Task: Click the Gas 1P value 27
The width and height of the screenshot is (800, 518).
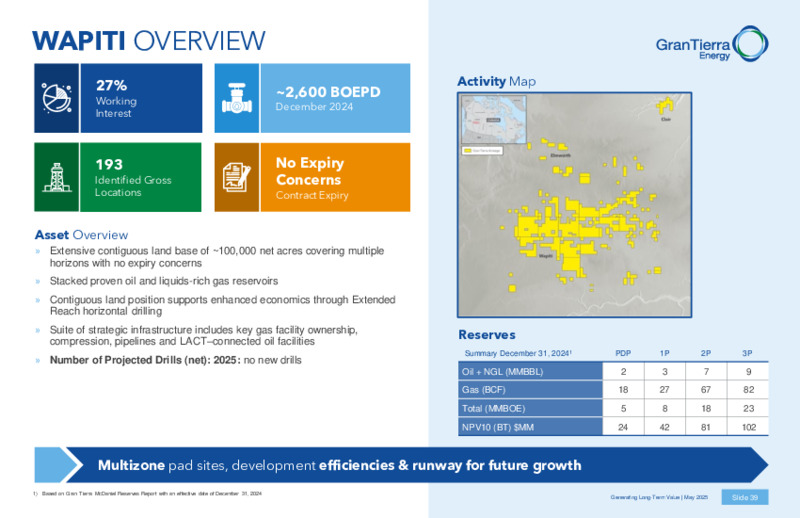Action: coord(664,390)
